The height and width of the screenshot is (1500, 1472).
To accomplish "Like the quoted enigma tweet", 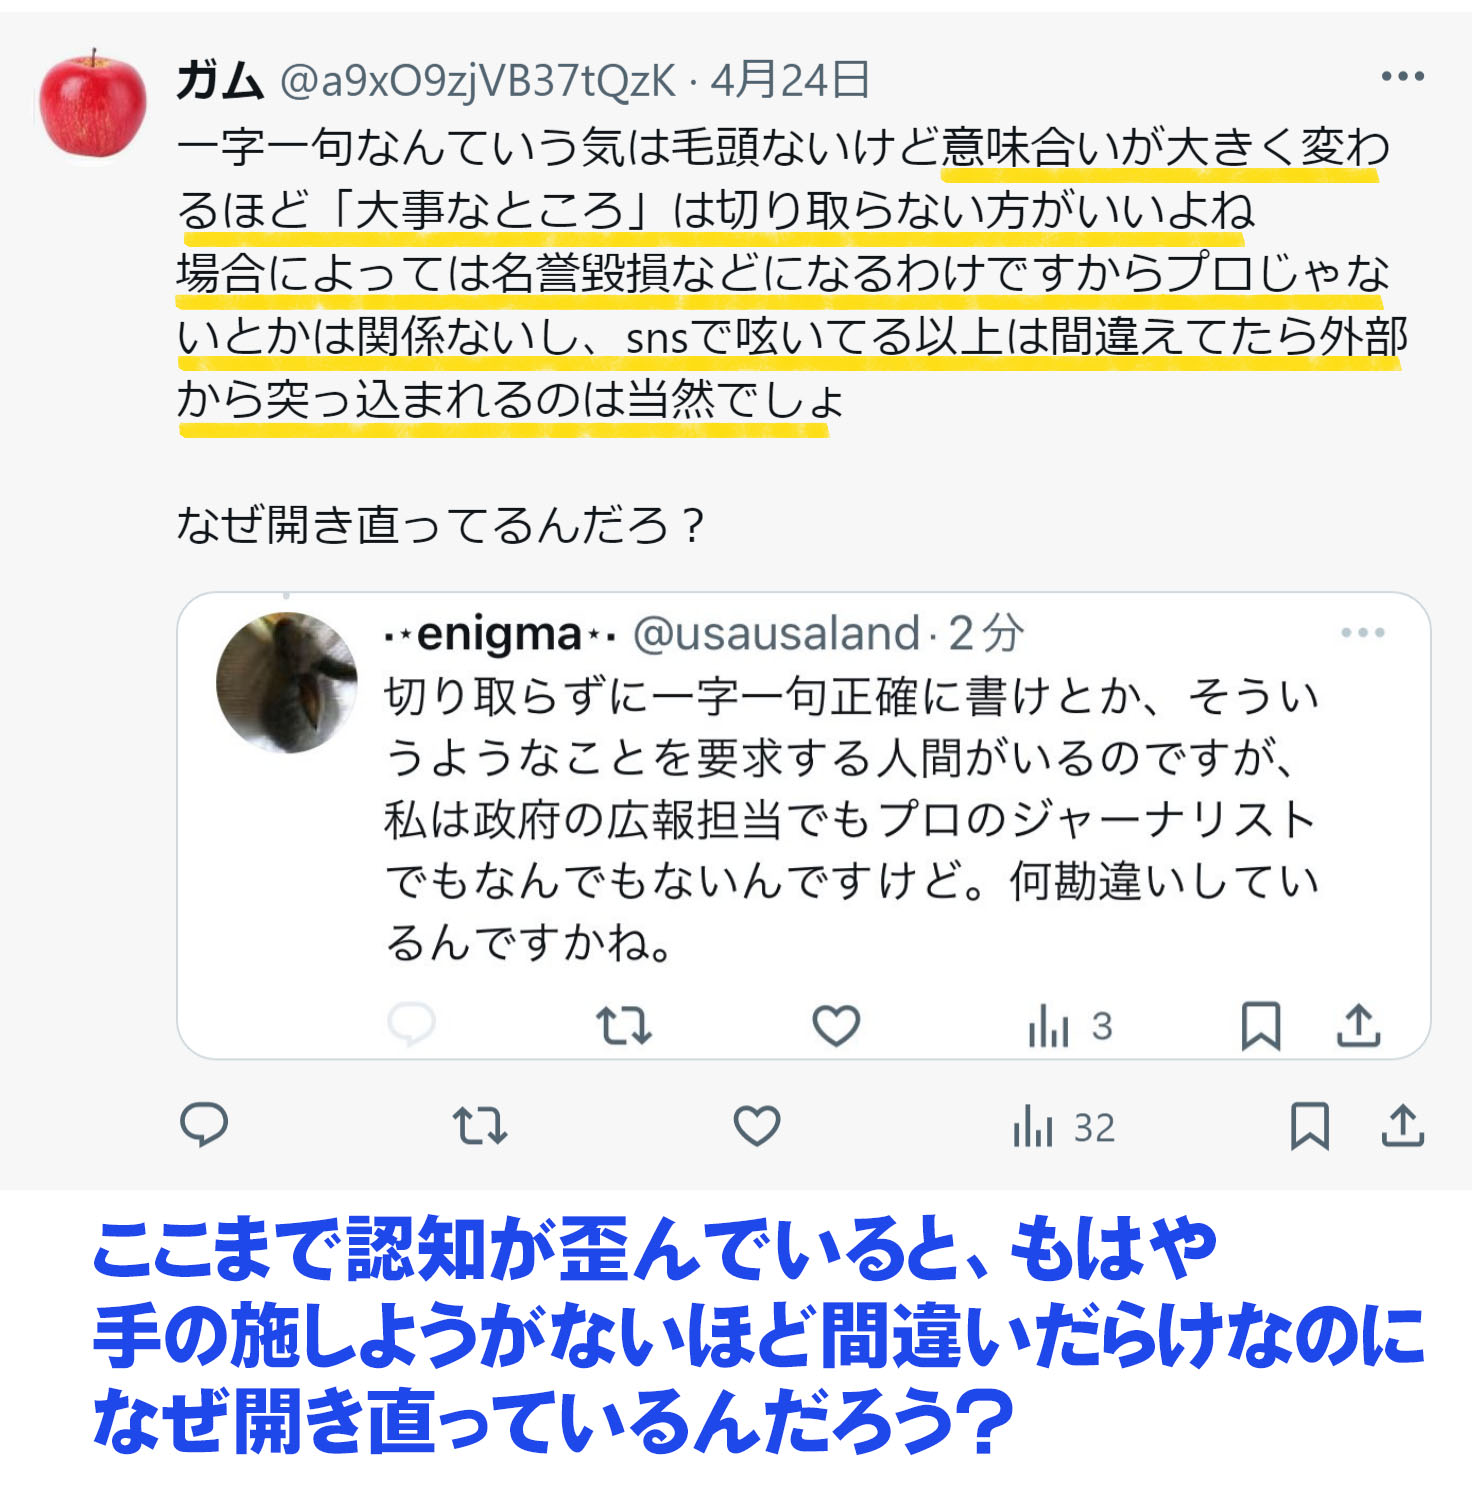I will pos(836,1025).
